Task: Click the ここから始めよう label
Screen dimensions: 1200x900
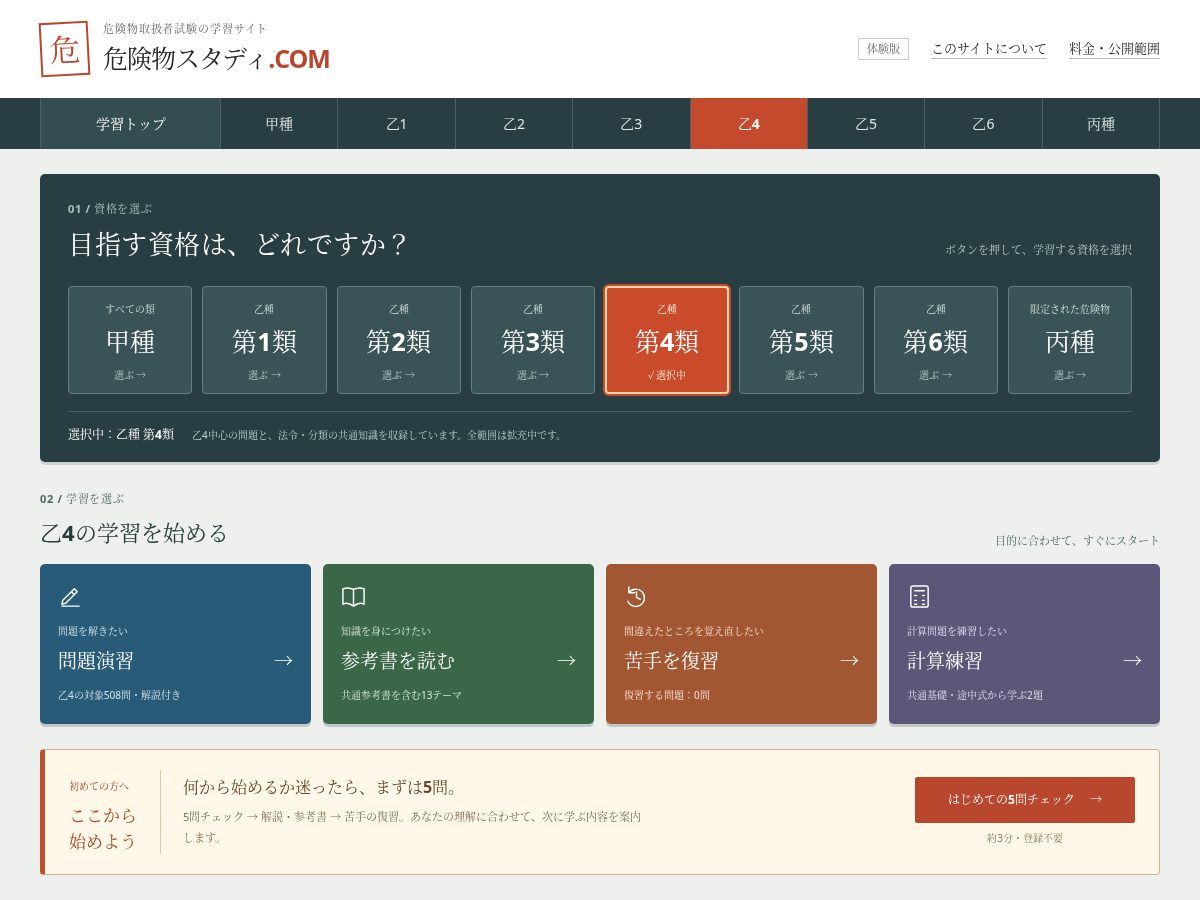Action: (103, 827)
